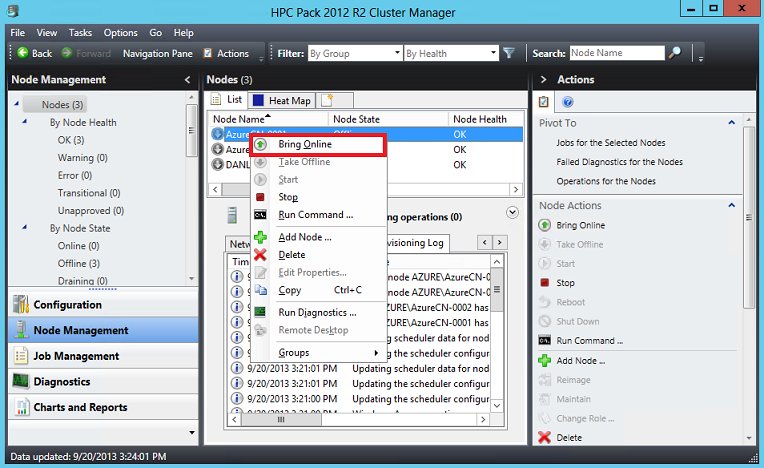This screenshot has height=468, width=764.
Task: Click Diagnostics navigation button
Action: tap(103, 381)
